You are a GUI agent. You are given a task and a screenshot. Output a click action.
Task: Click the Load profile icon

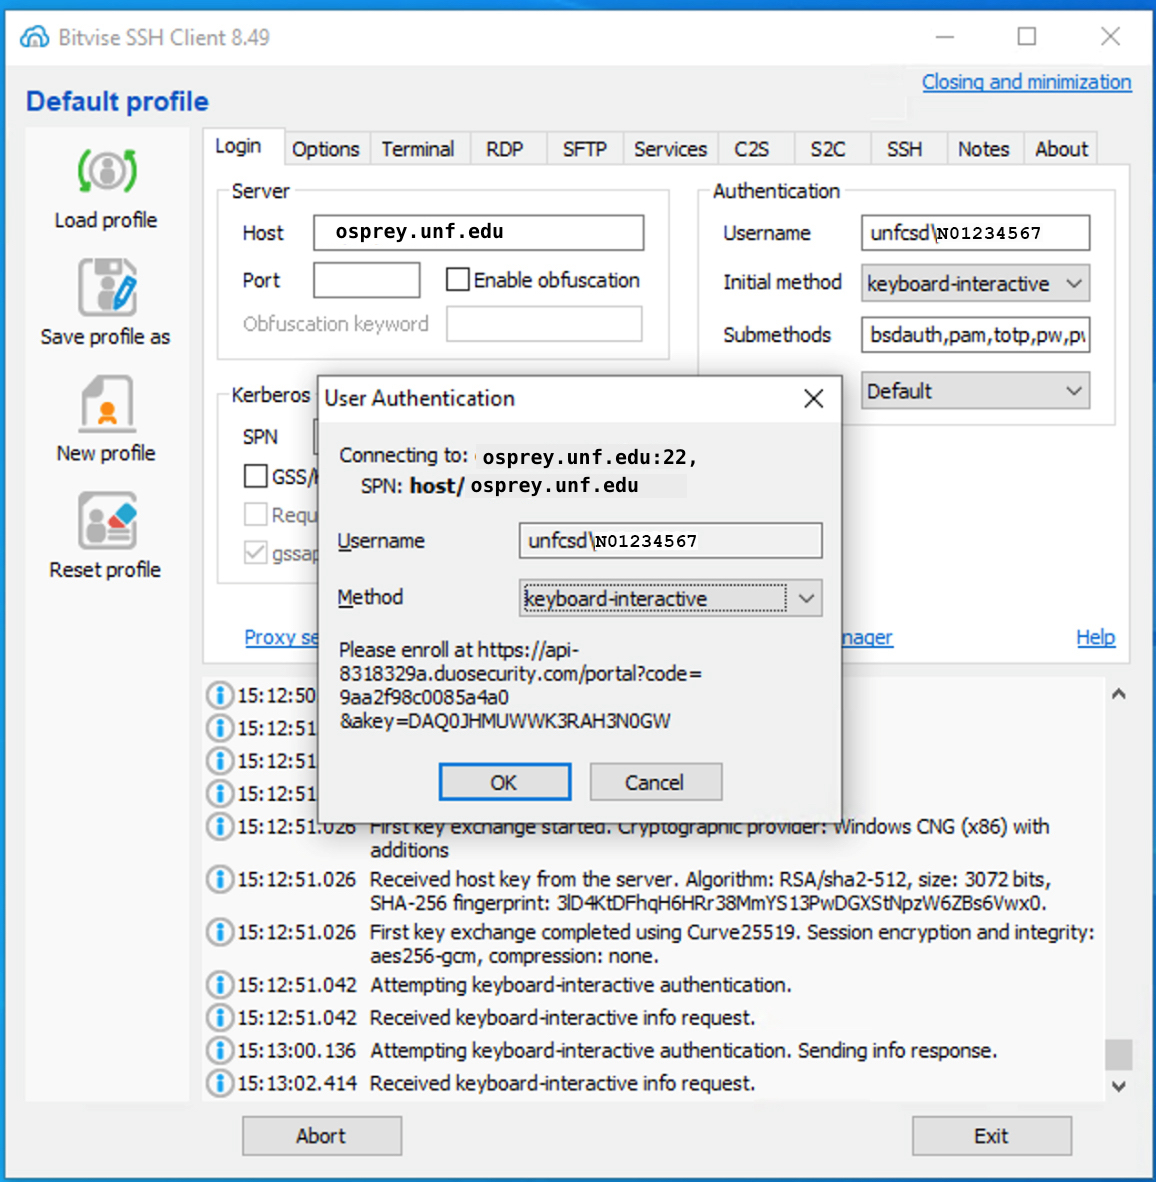tap(107, 171)
